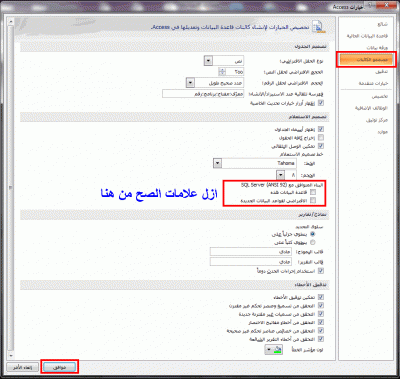The height and width of the screenshot is (379, 400).
Task: Click the default text field size spinner
Action: [222, 72]
